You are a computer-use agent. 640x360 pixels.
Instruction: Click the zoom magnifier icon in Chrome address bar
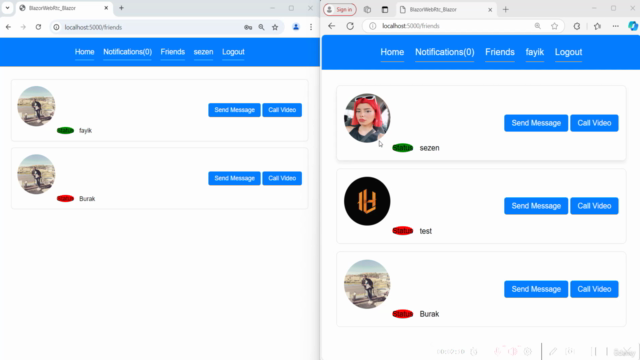coord(261,27)
